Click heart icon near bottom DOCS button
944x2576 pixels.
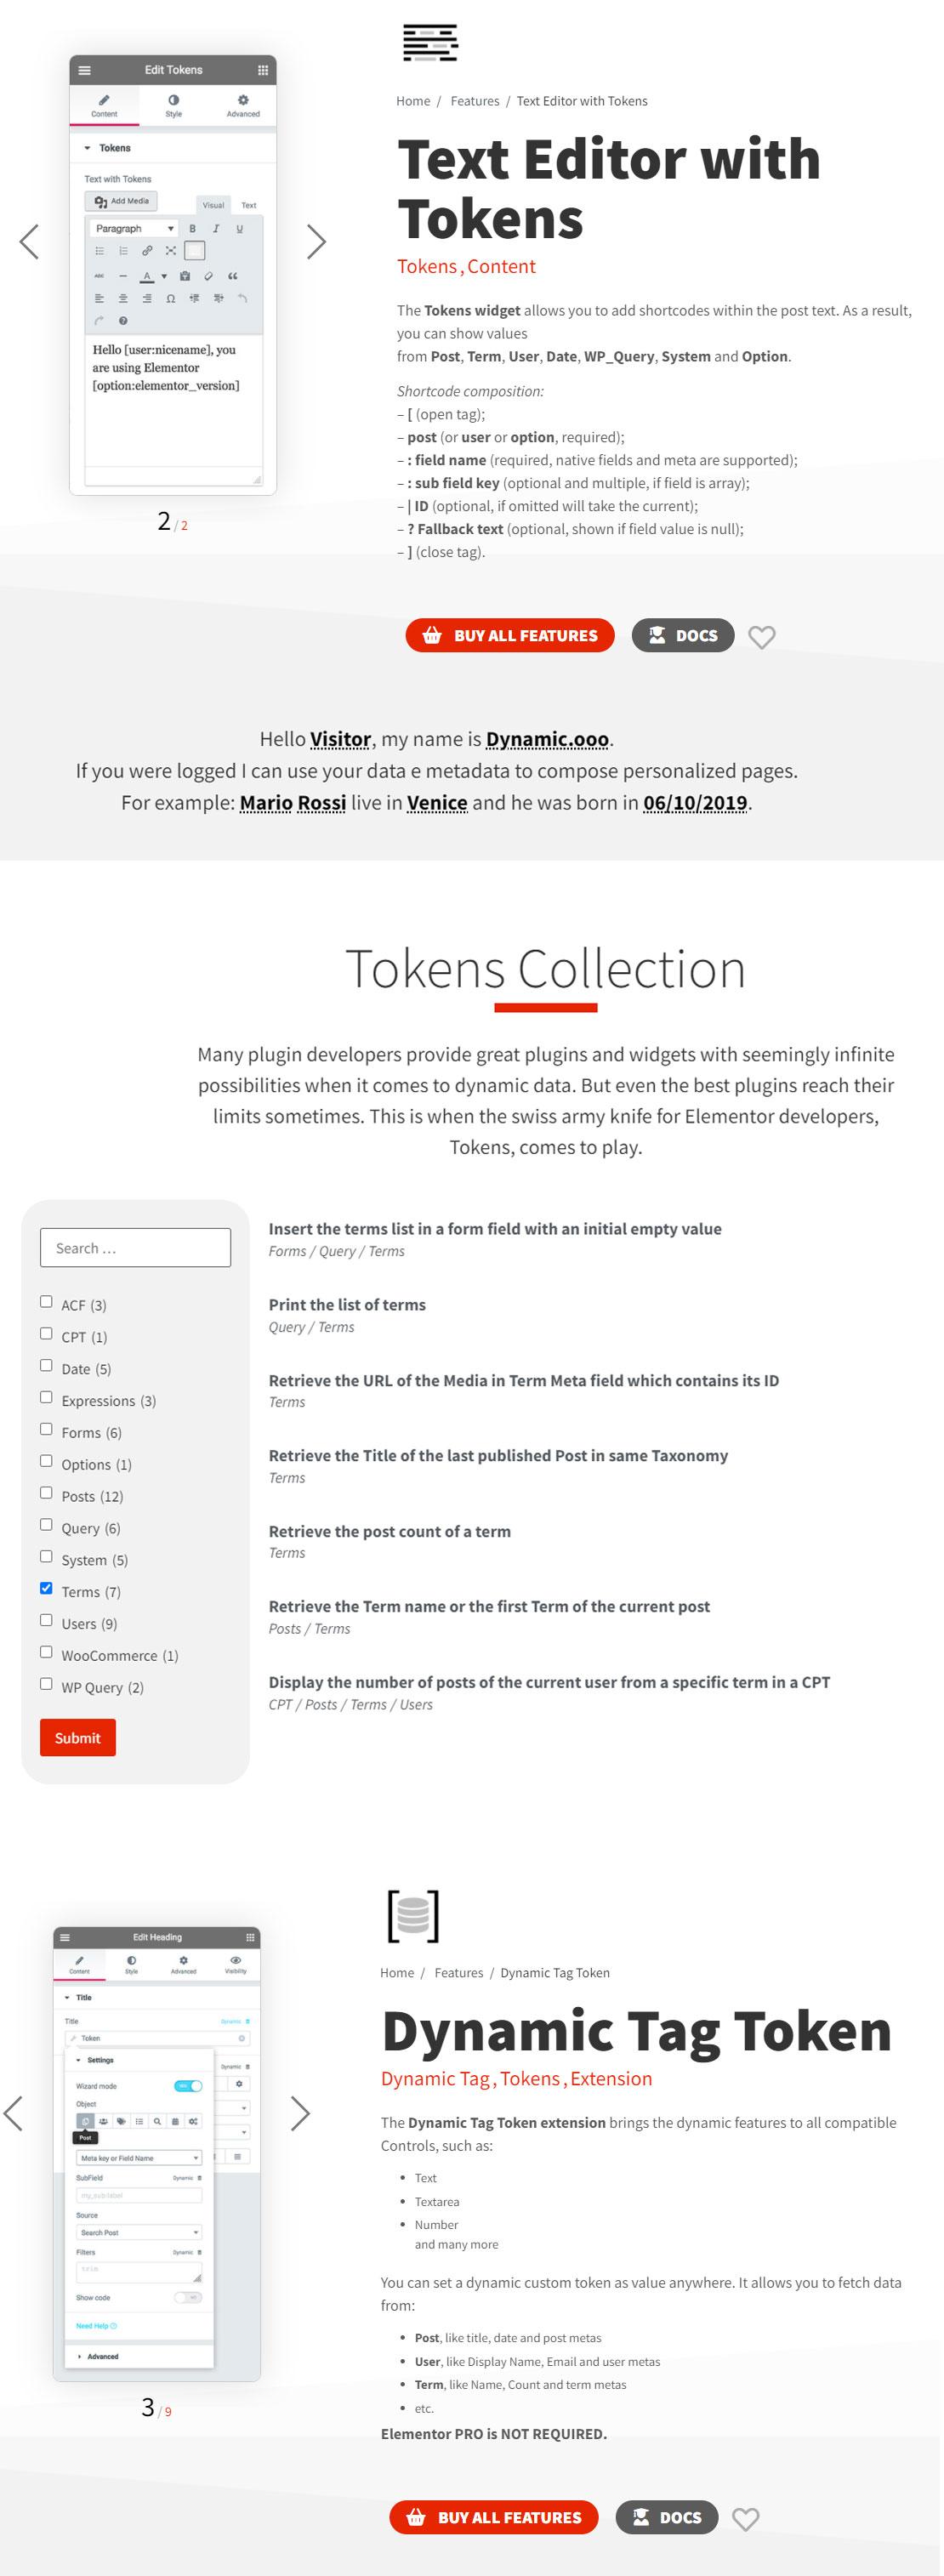click(746, 2519)
